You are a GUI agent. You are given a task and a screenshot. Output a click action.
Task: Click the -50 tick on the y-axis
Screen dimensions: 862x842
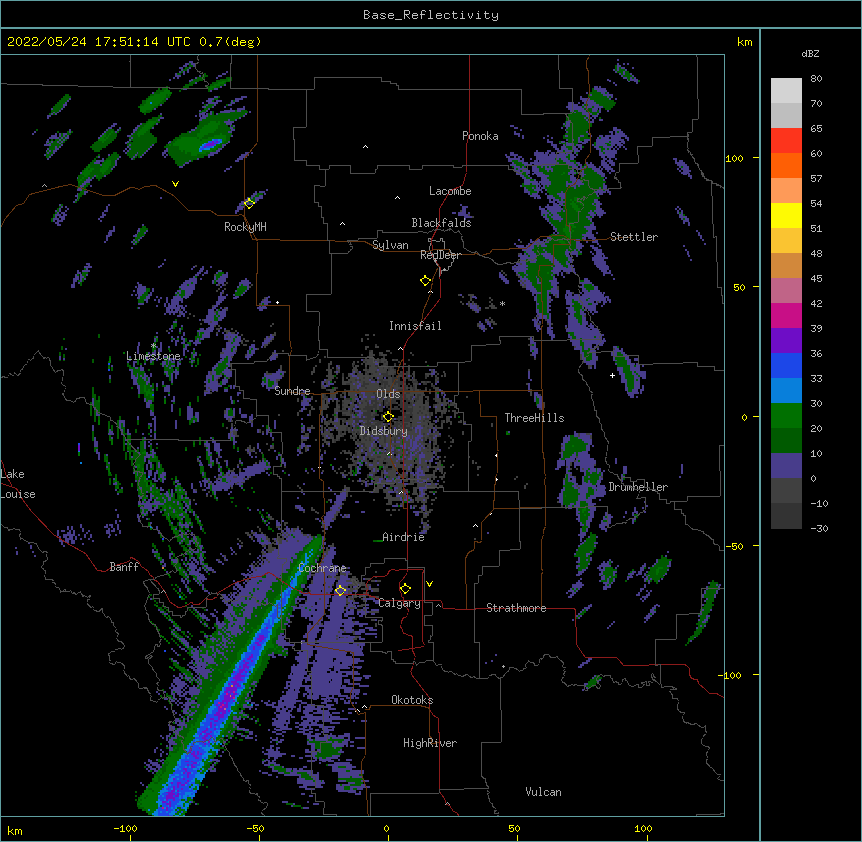point(734,546)
